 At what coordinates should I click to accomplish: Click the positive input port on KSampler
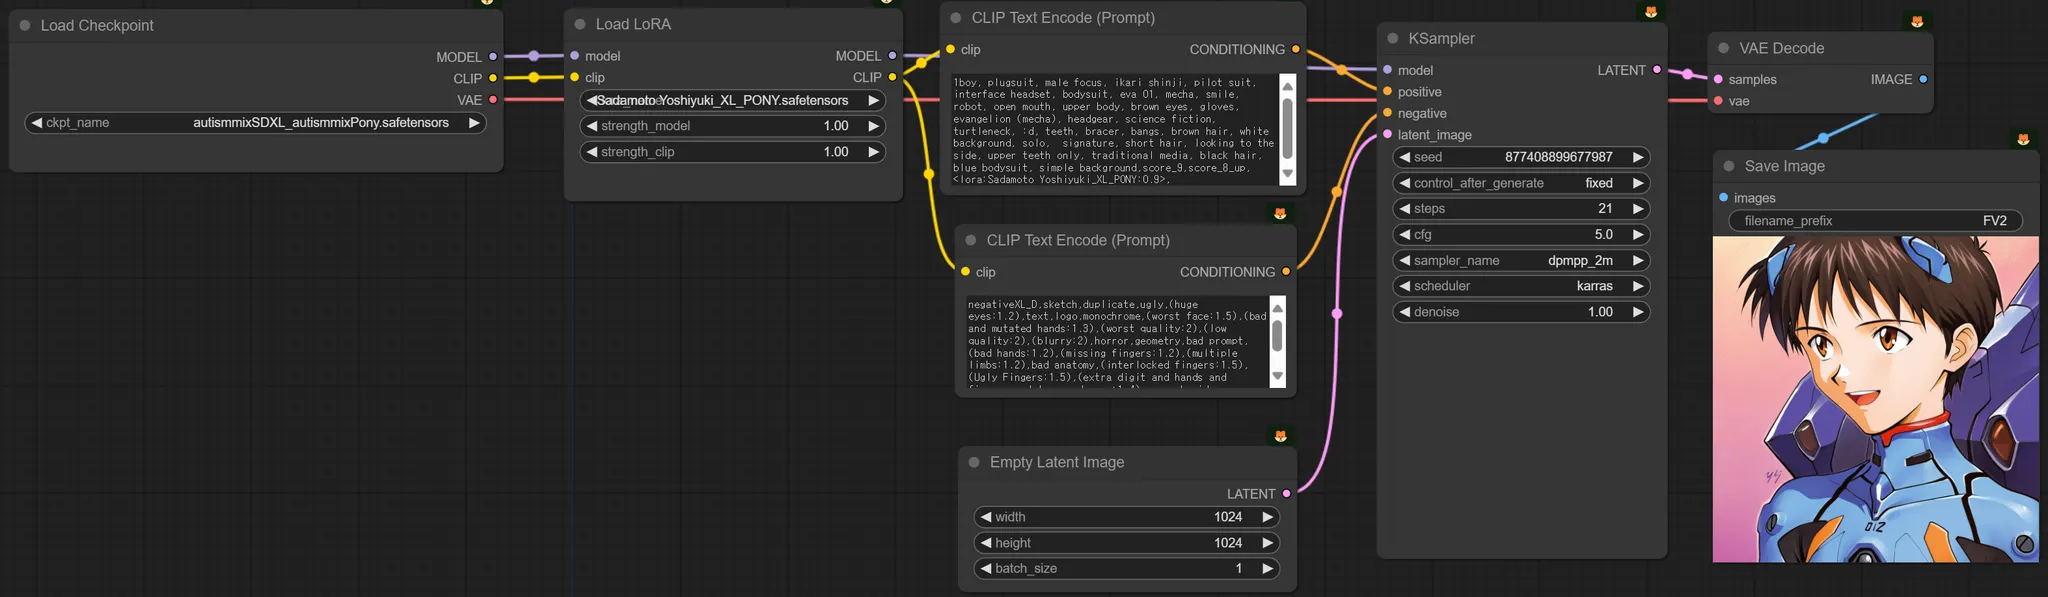(1388, 92)
